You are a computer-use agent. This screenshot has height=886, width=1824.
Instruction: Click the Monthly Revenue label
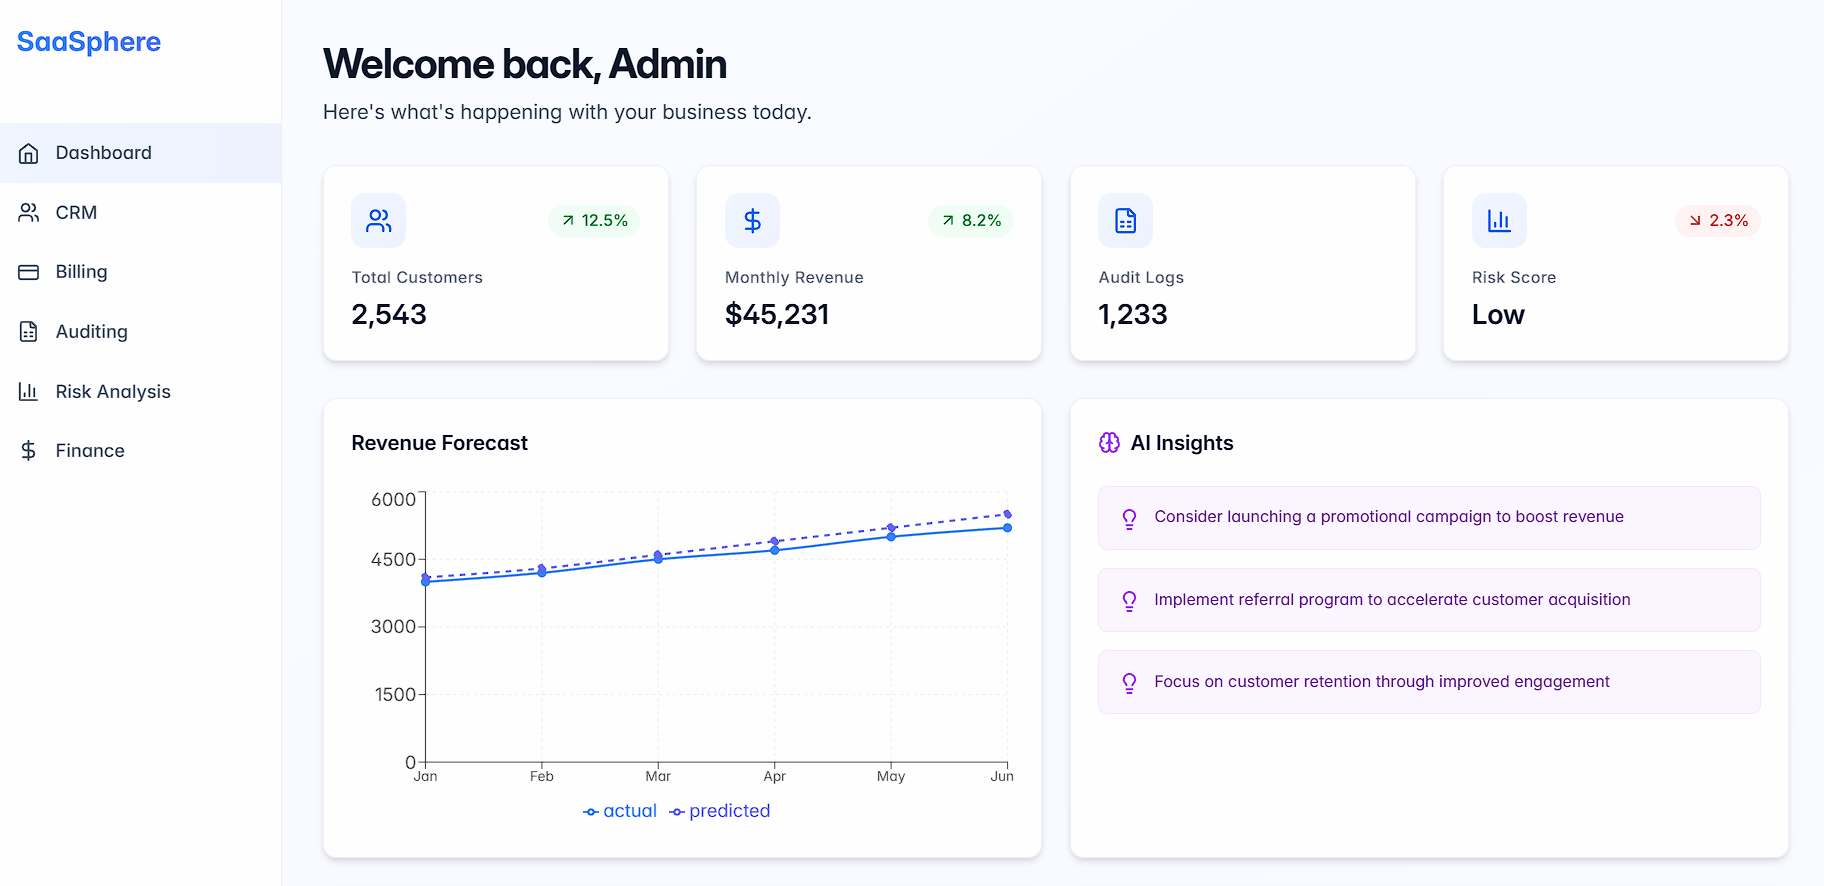coord(794,278)
